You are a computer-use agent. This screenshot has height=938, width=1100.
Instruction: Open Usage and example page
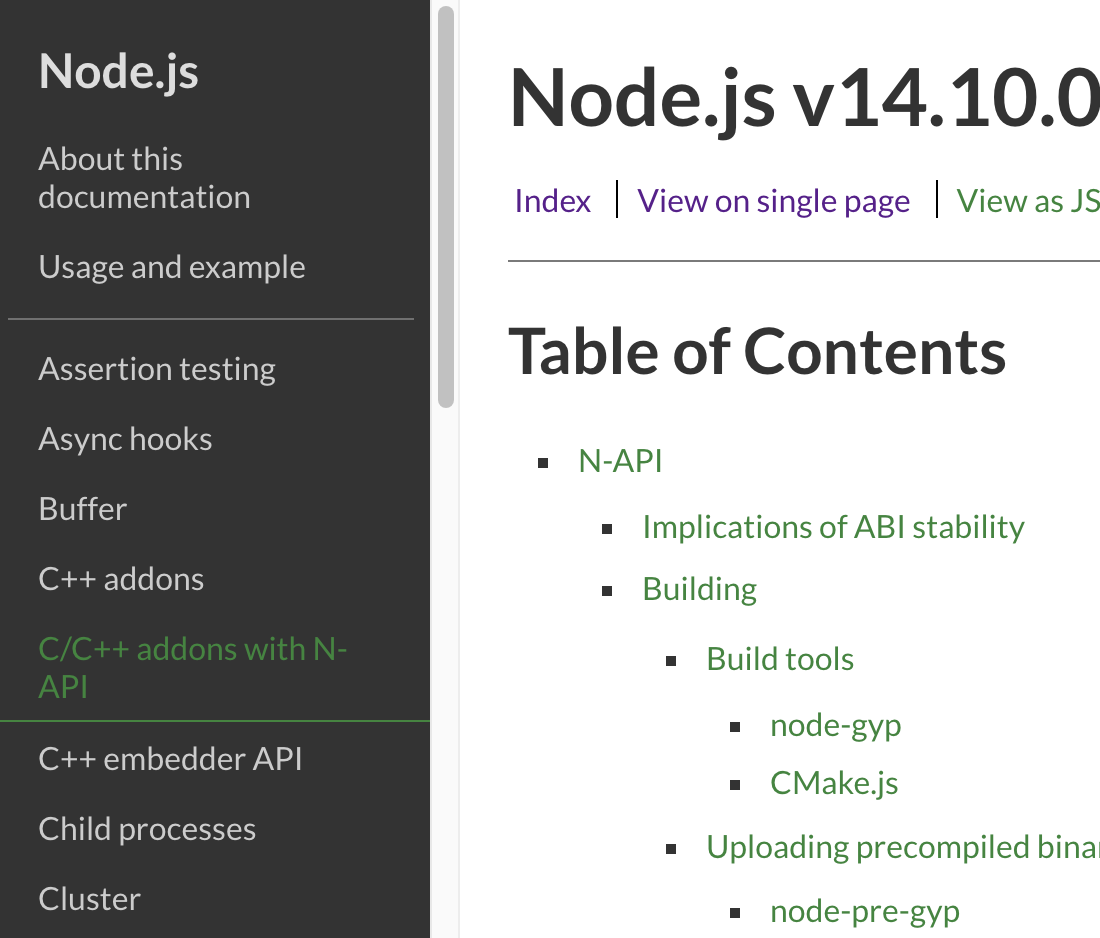[172, 267]
